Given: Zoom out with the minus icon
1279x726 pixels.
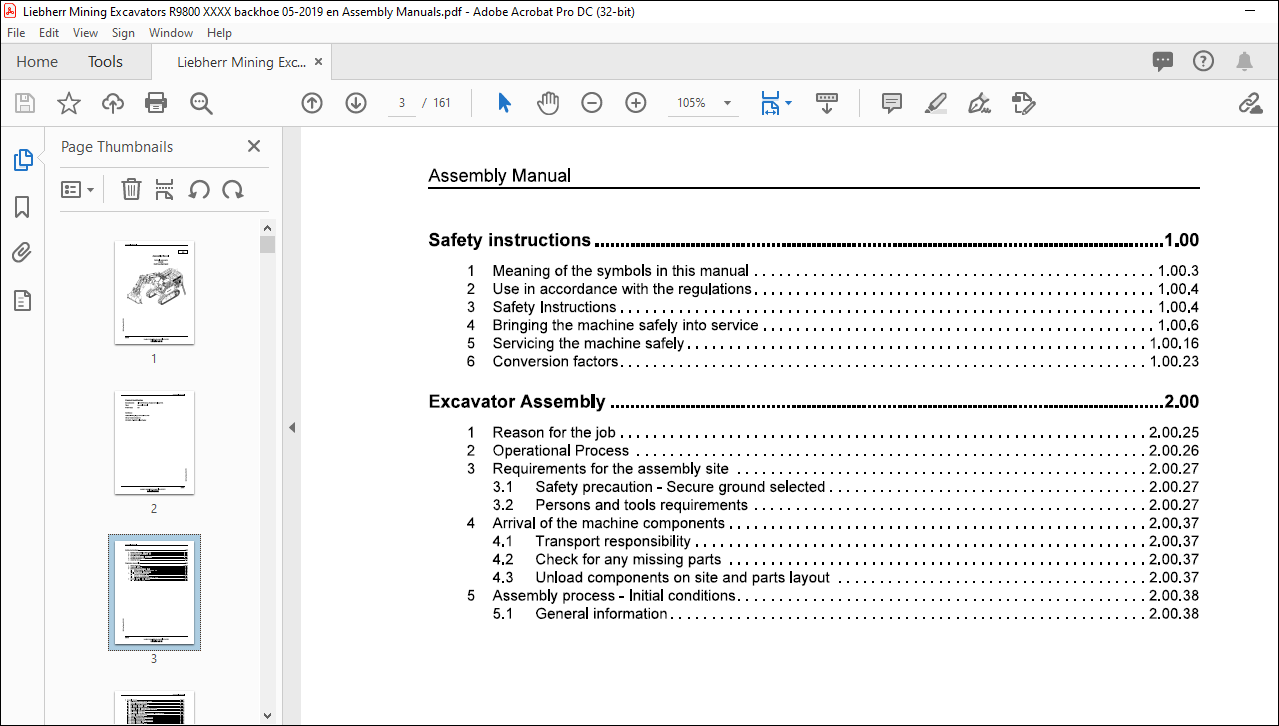Looking at the screenshot, I should click(x=592, y=103).
